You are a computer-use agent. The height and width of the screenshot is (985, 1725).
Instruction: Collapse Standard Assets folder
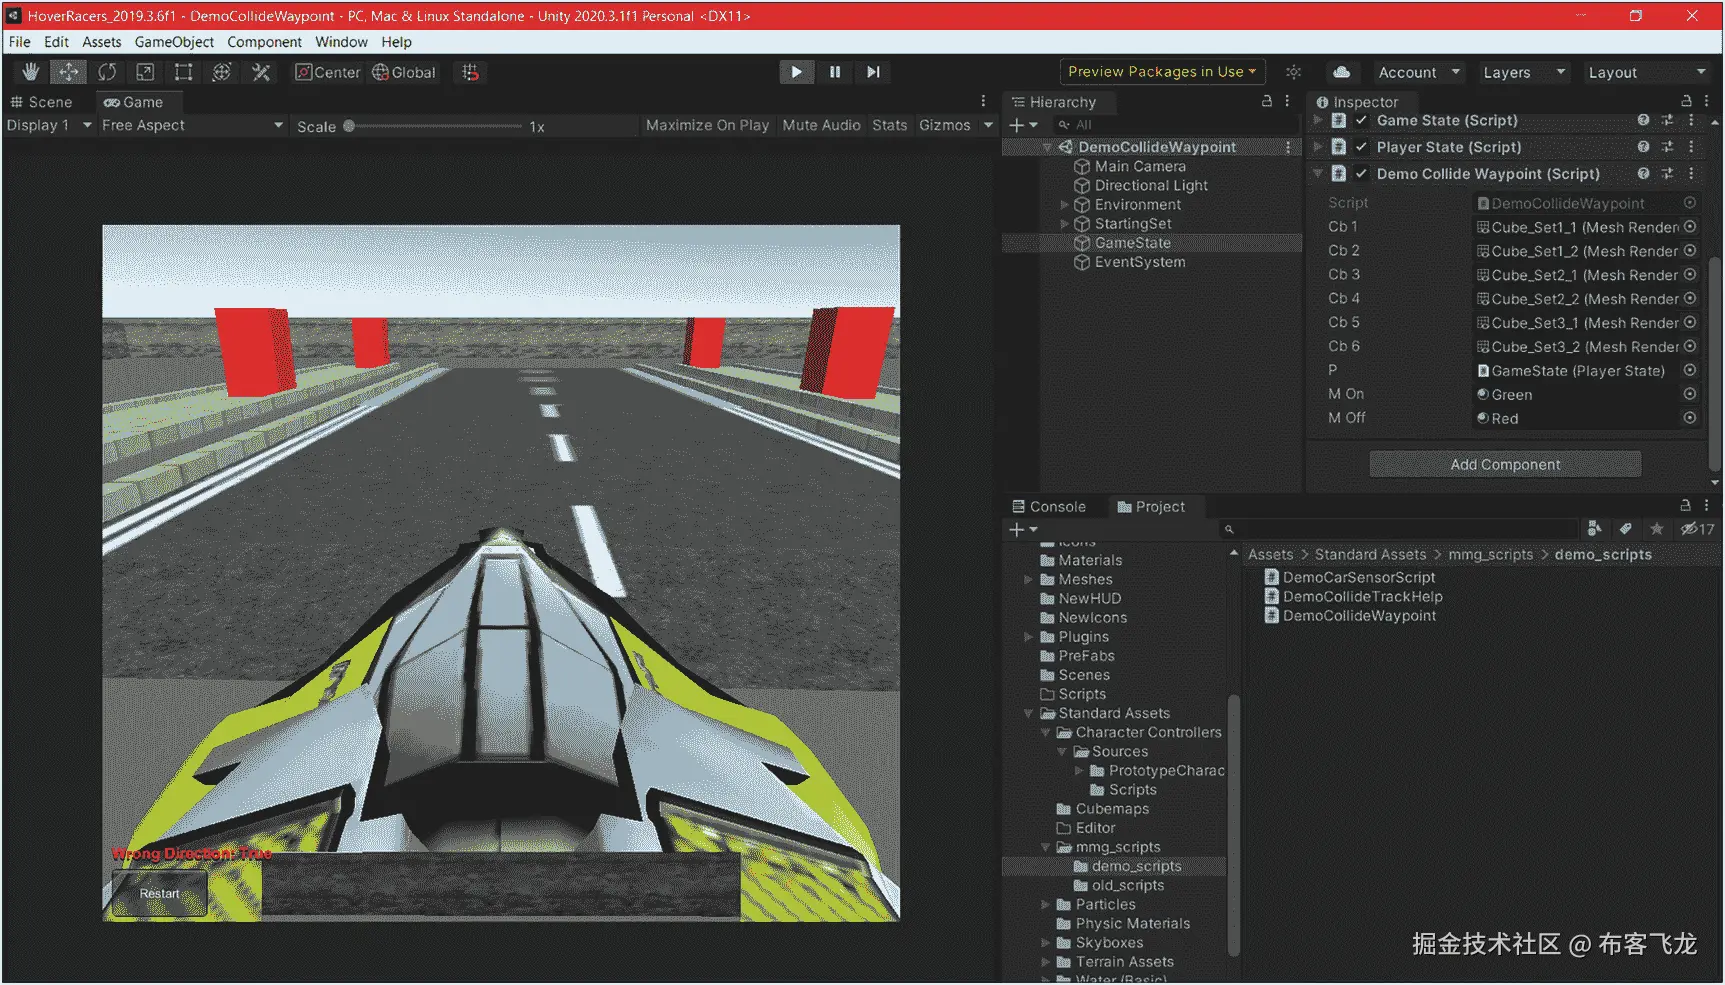click(1028, 714)
